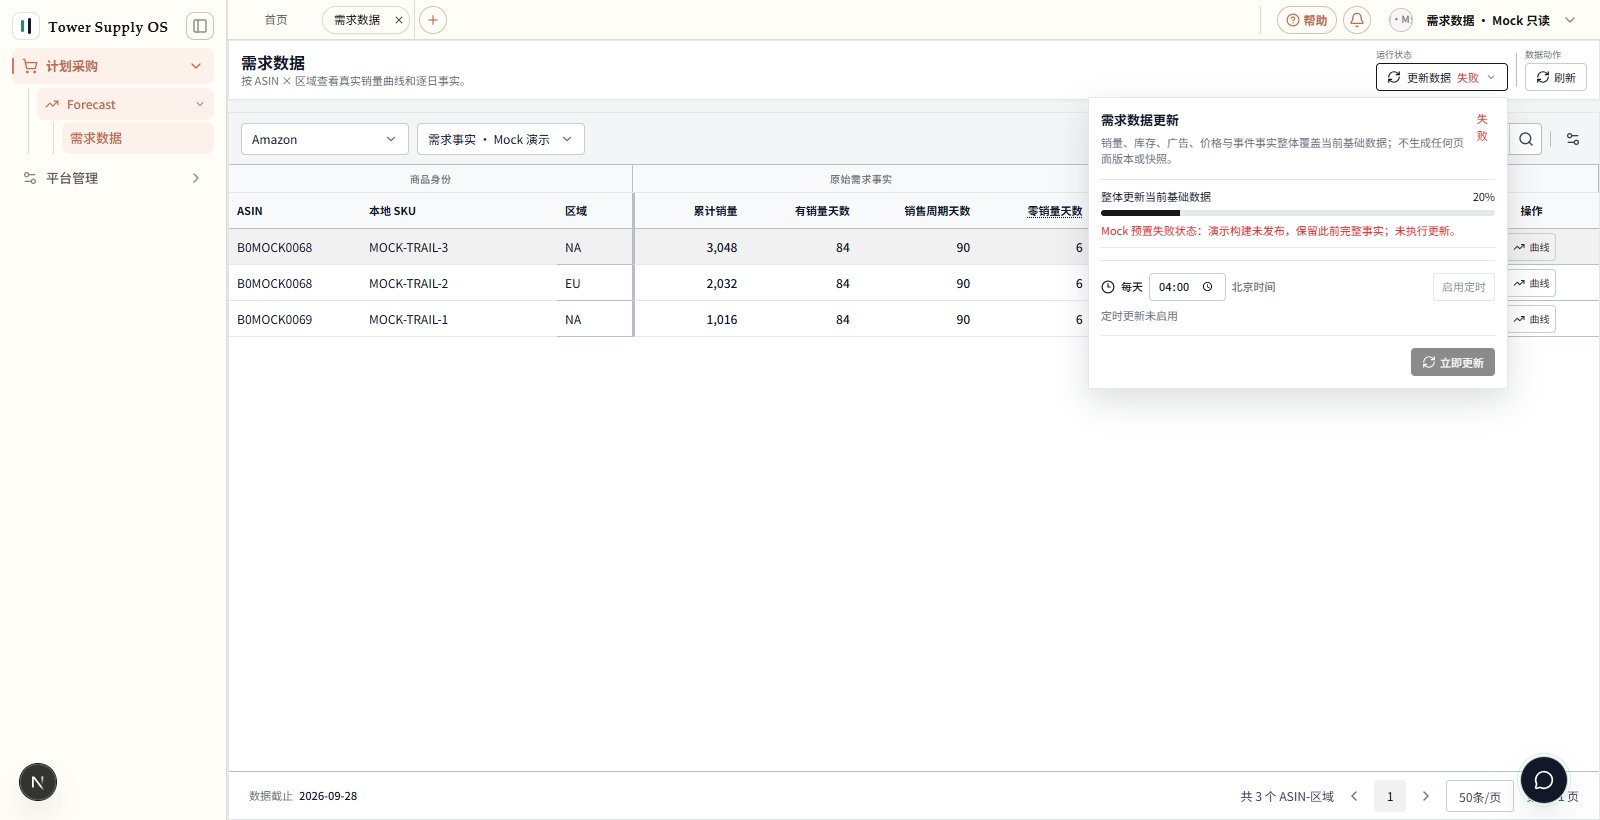Click the M user avatar icon
The image size is (1600, 820).
click(x=1401, y=20)
